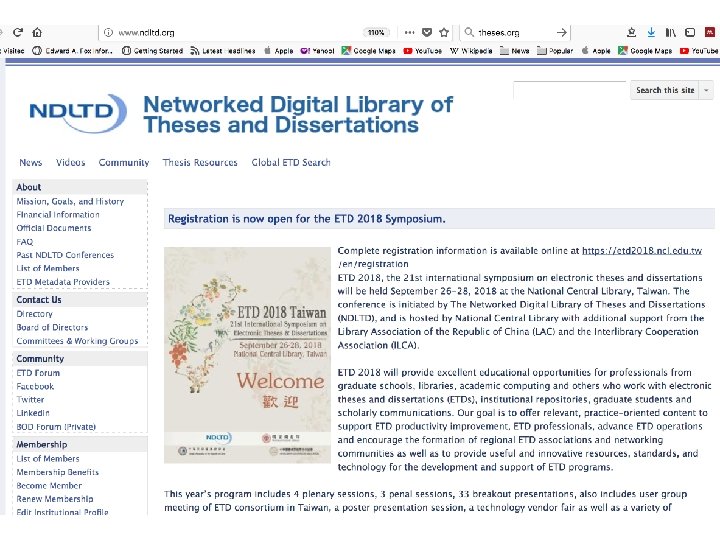Open Committees & Working Groups link
720x540 pixels.
coord(77,341)
